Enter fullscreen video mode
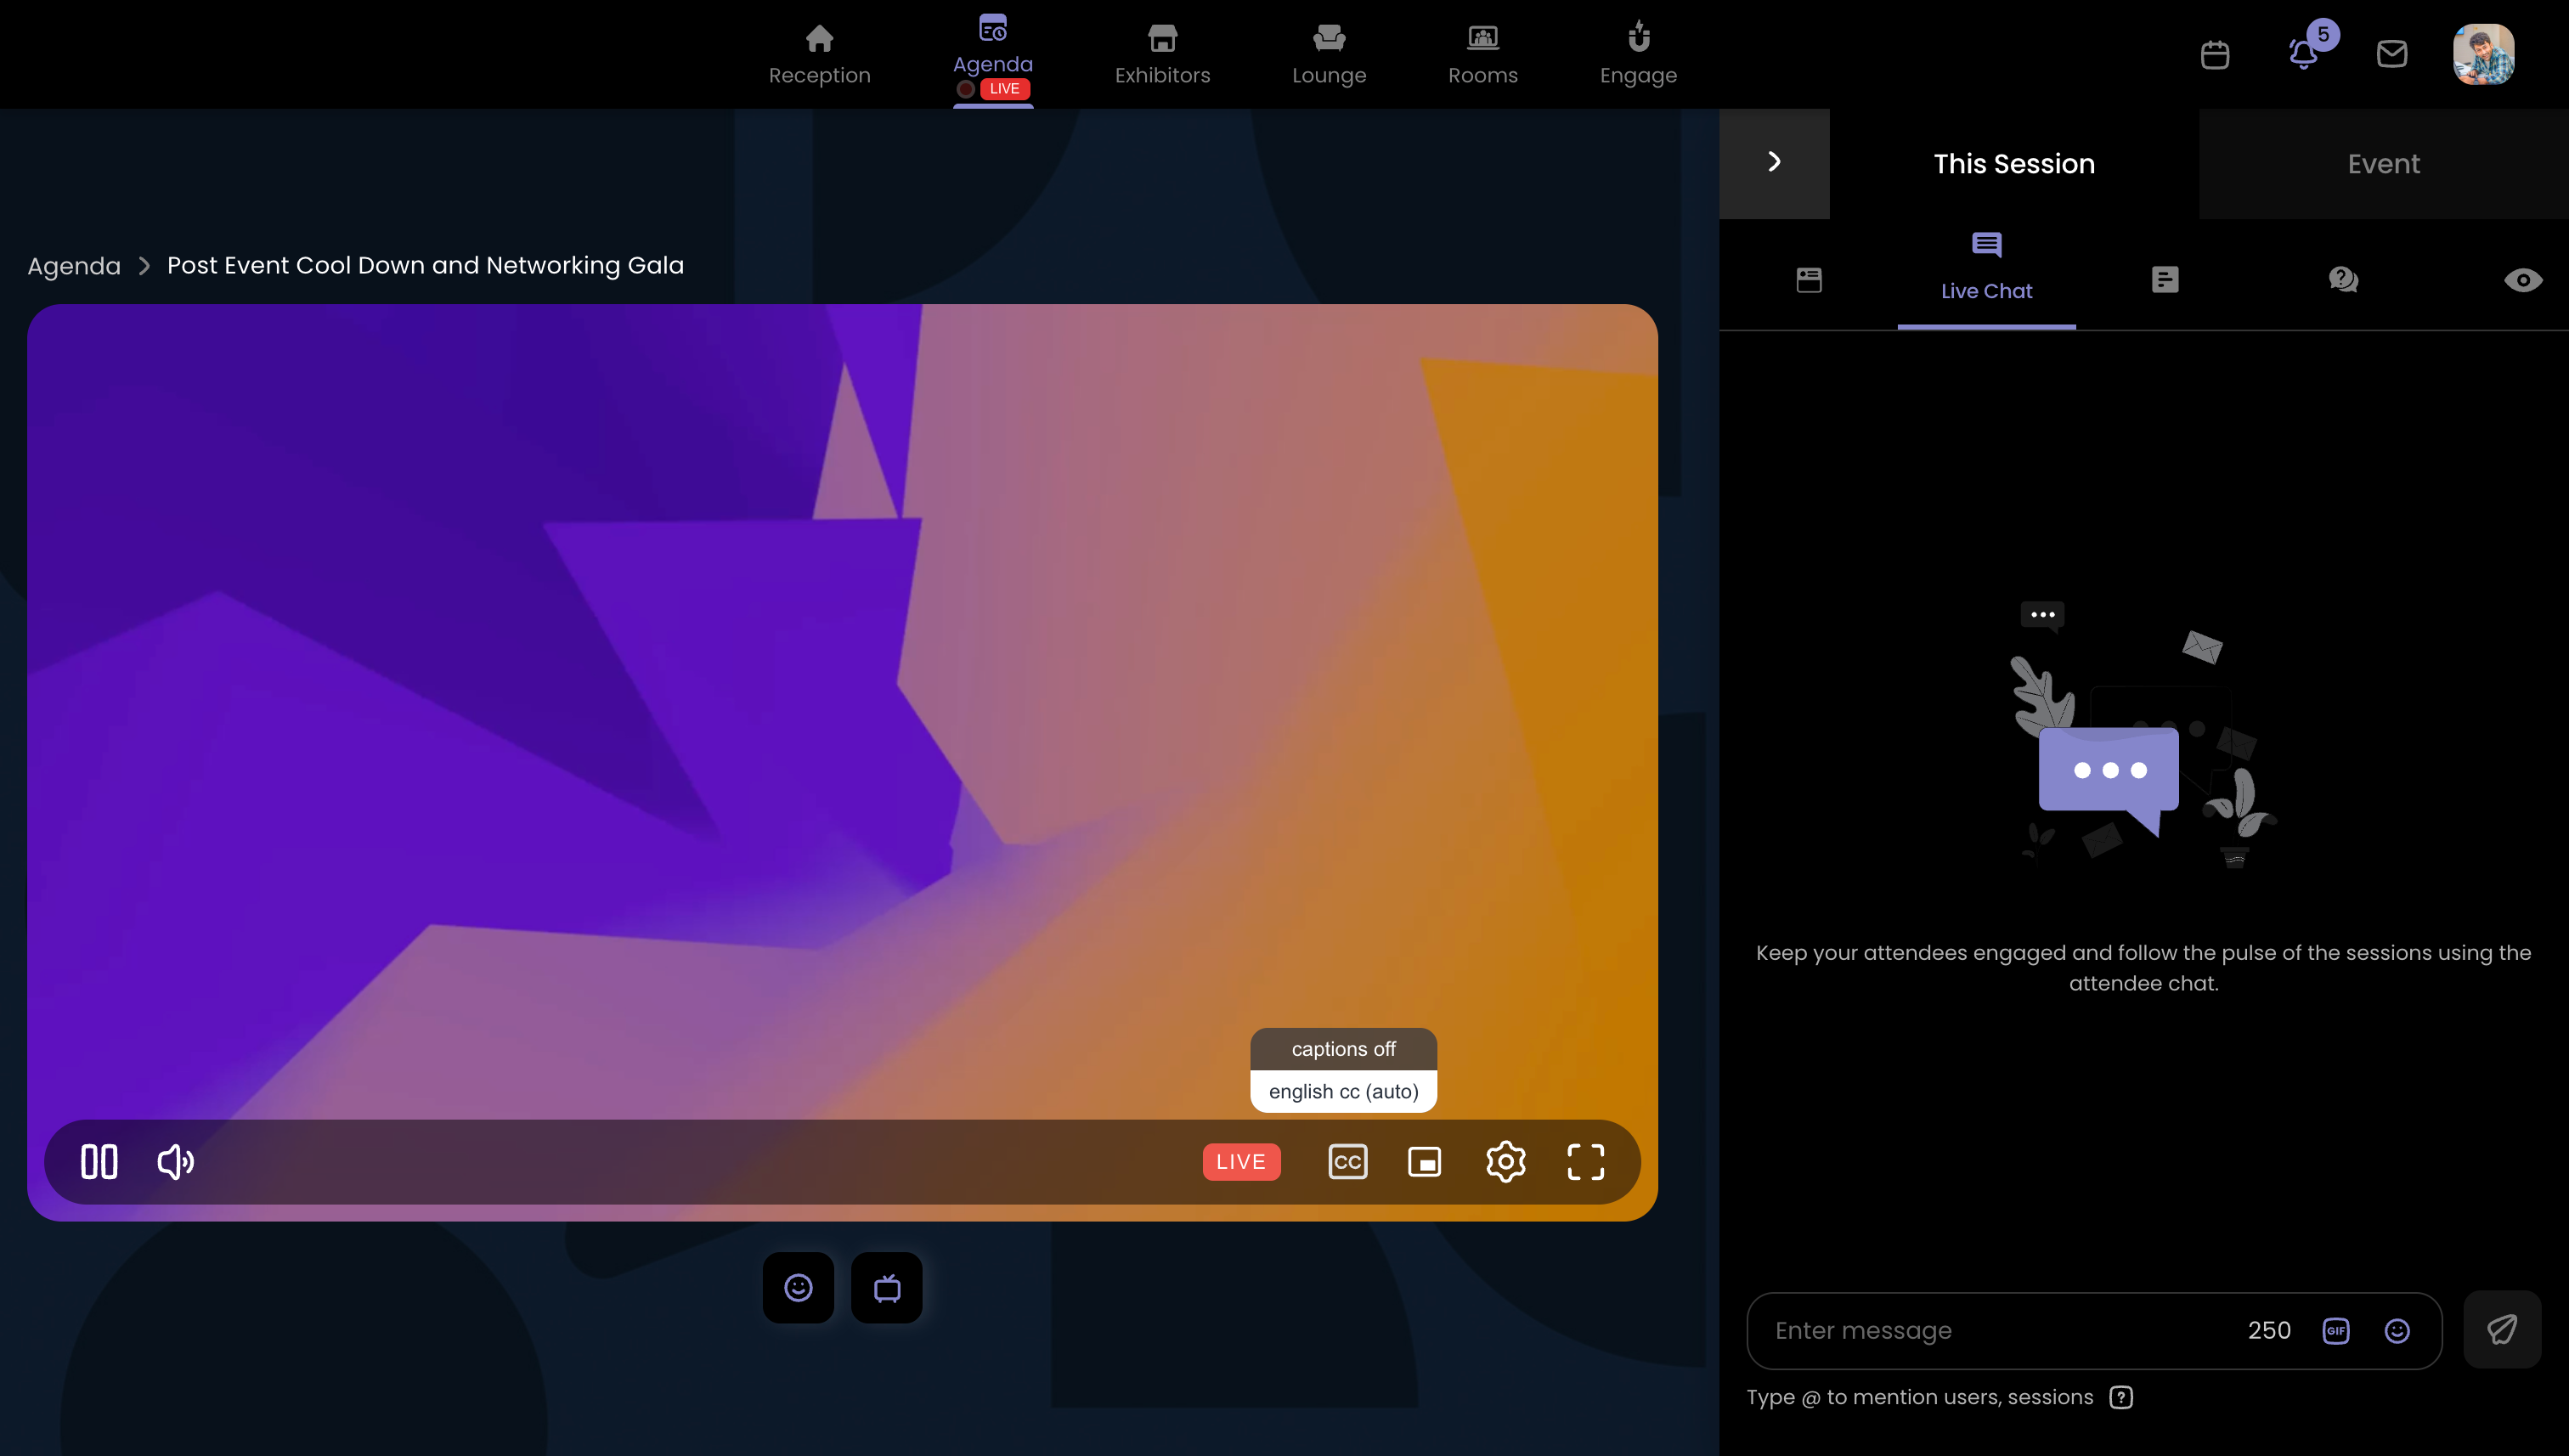This screenshot has height=1456, width=2569. (1585, 1162)
